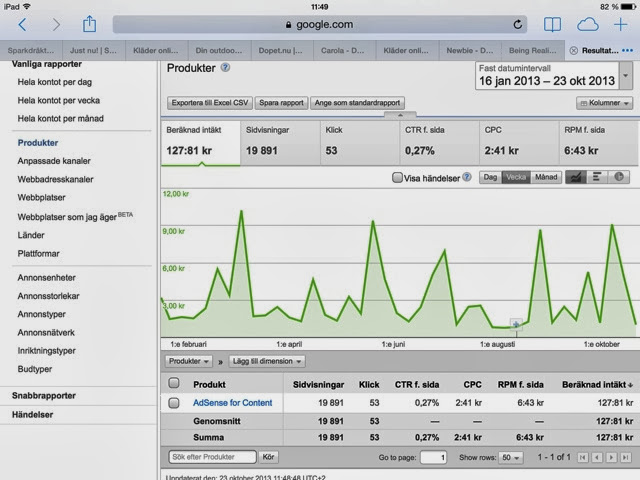Collapse the metrics panel arrow handle
This screenshot has width=640, height=480.
click(x=400, y=115)
